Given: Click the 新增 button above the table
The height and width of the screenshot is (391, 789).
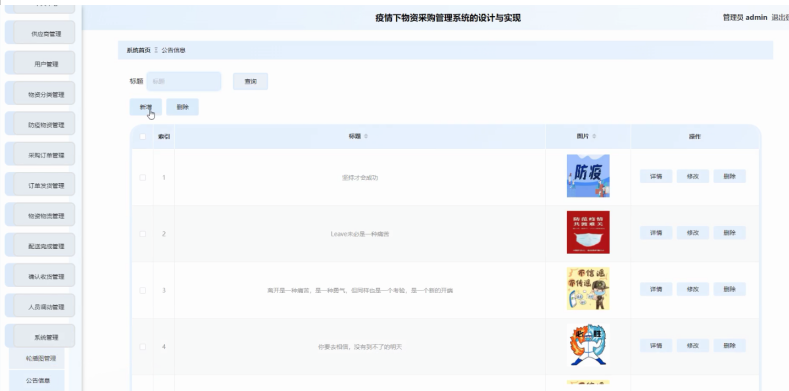Looking at the screenshot, I should pos(145,107).
